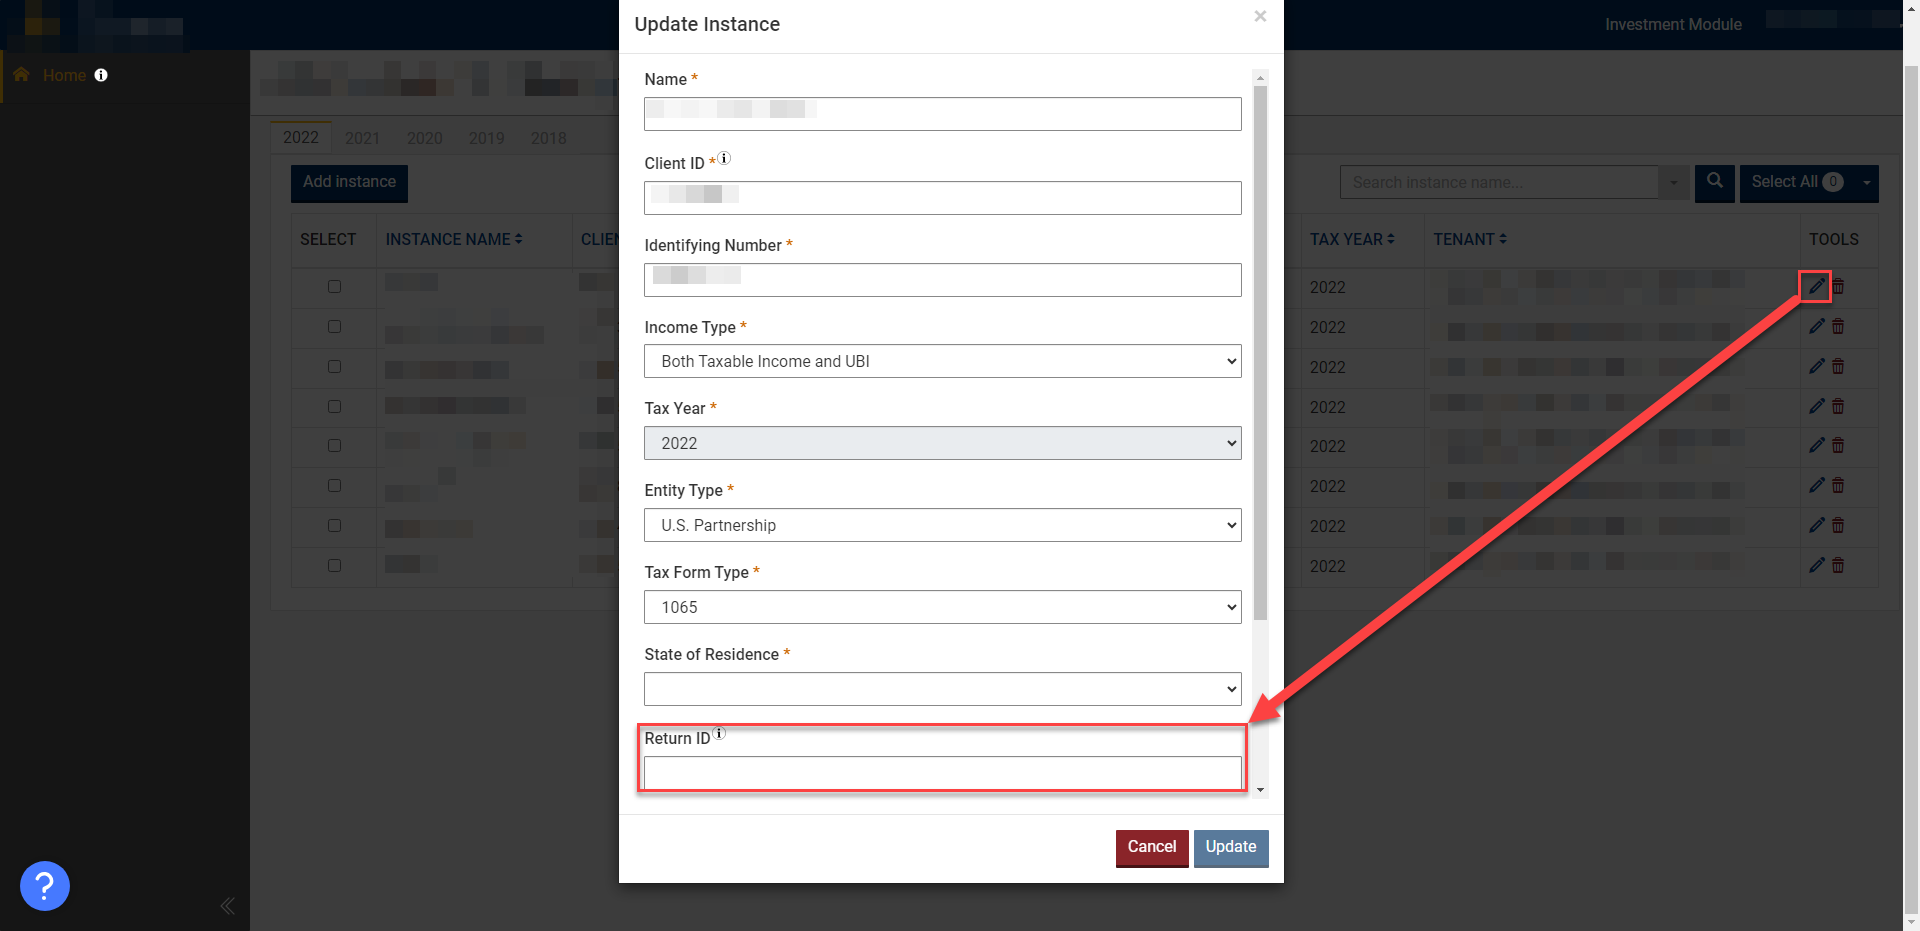
Task: Expand the Select All dropdown arrow
Action: pyautogui.click(x=1866, y=183)
